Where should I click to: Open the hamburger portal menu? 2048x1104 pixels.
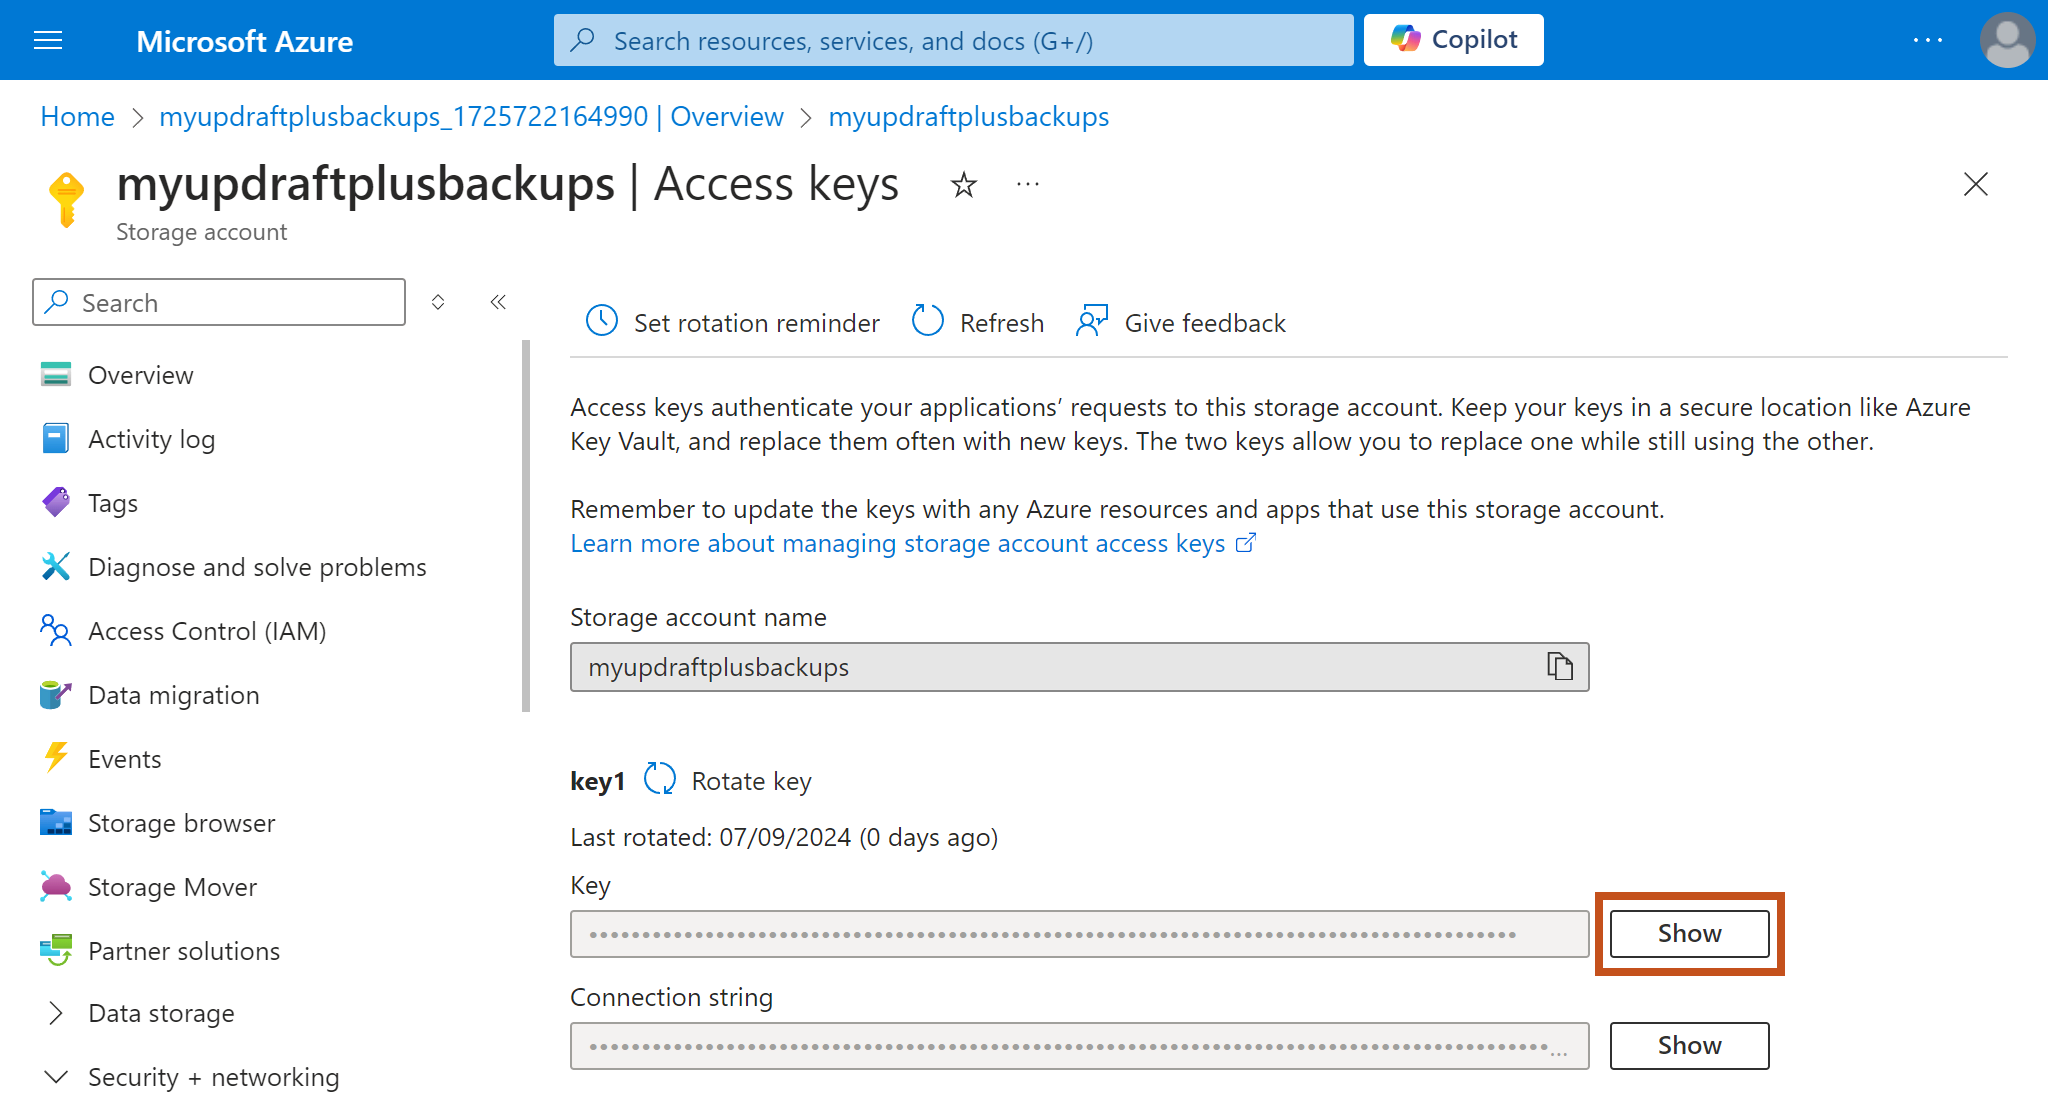pos(48,40)
